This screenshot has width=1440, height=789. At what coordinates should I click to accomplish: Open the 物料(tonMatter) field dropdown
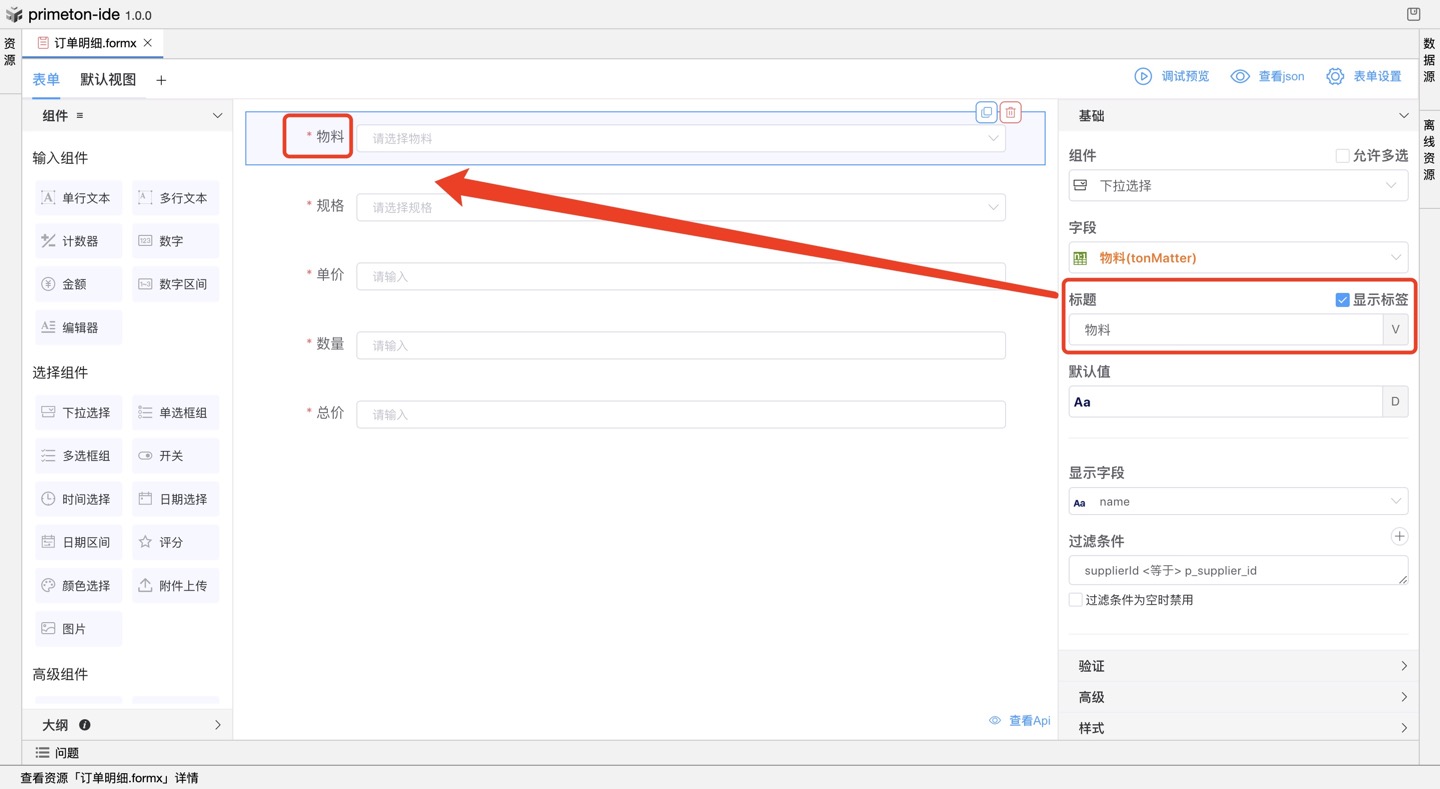click(x=1237, y=258)
